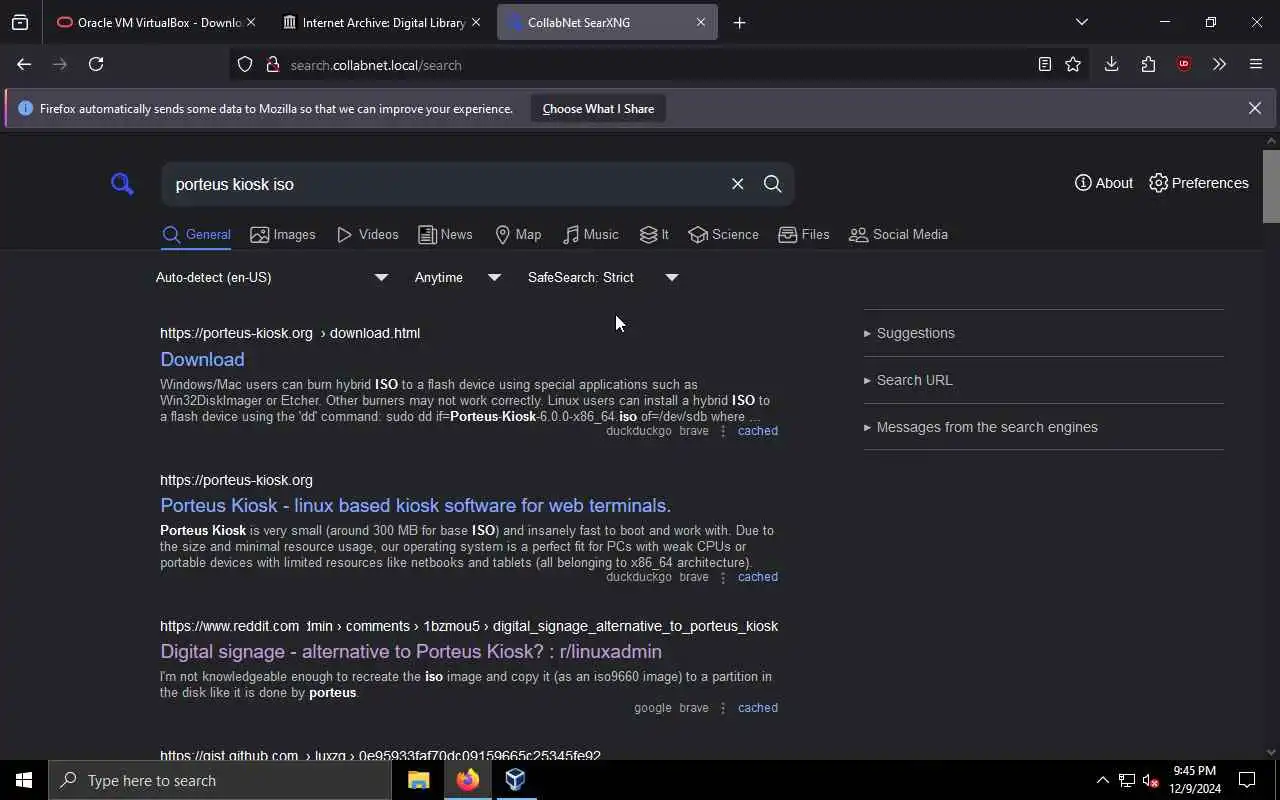Switch to the News search tab
The image size is (1280, 800).
(x=445, y=235)
